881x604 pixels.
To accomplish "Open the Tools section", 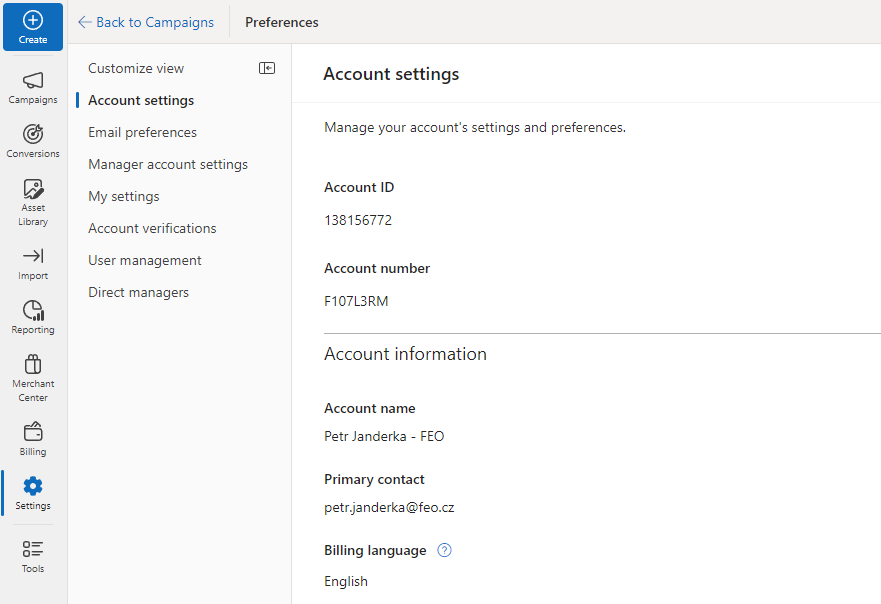I will (33, 556).
